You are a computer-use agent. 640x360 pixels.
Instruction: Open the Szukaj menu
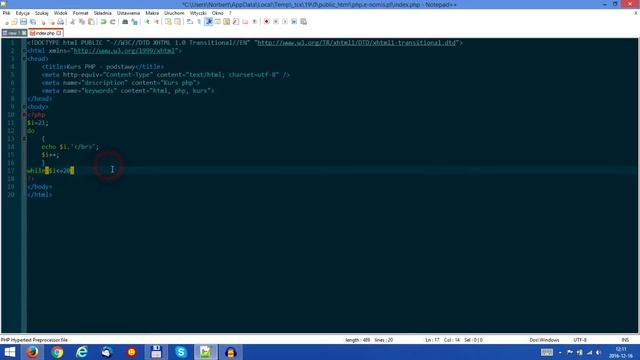click(x=41, y=13)
